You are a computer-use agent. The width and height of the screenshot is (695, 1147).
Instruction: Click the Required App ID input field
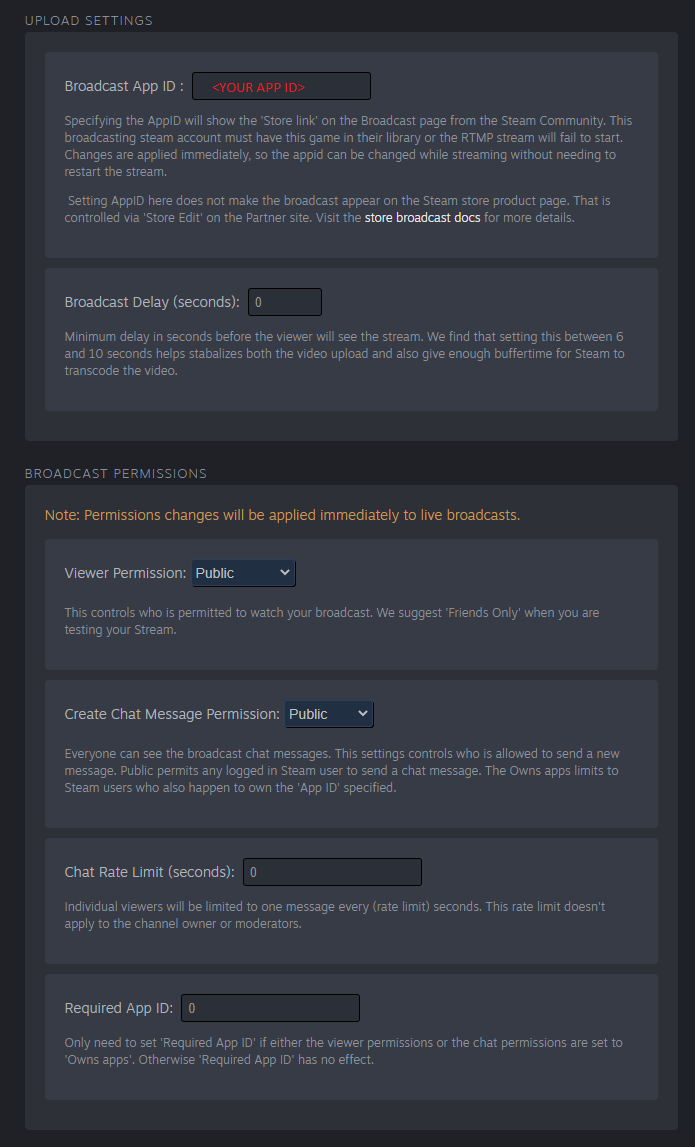[x=270, y=1008]
